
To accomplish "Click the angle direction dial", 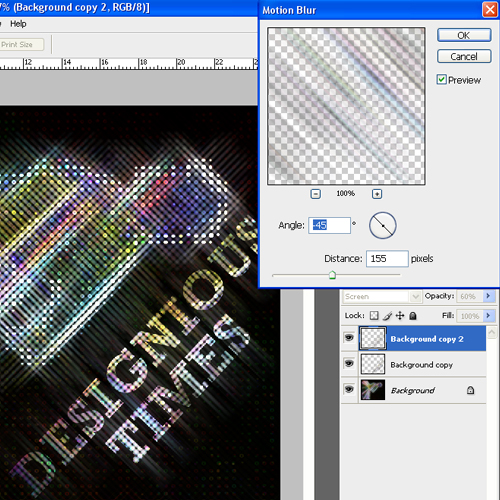I will point(383,226).
